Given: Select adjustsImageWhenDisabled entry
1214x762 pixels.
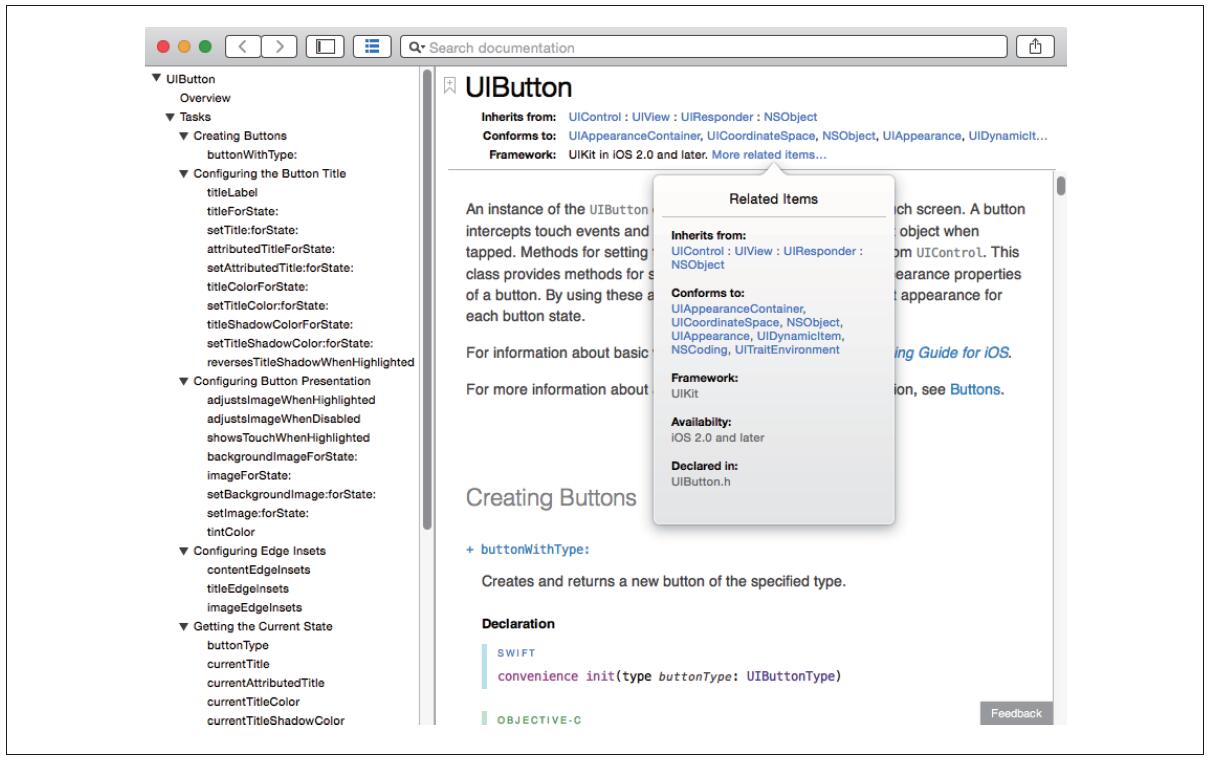Looking at the screenshot, I should tap(283, 418).
